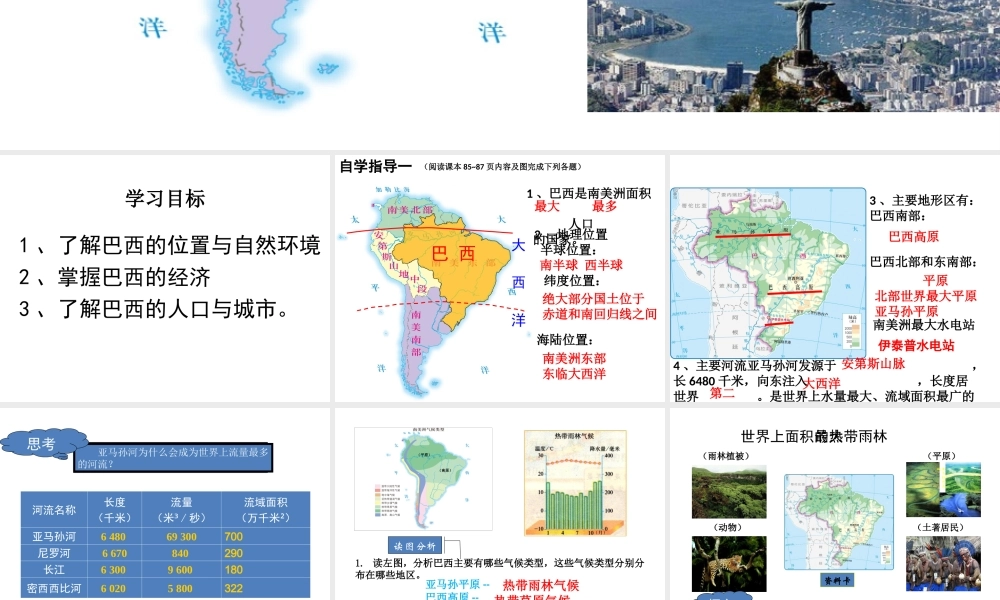Select the 土著居民 people photo
The height and width of the screenshot is (600, 1000).
coord(943,563)
